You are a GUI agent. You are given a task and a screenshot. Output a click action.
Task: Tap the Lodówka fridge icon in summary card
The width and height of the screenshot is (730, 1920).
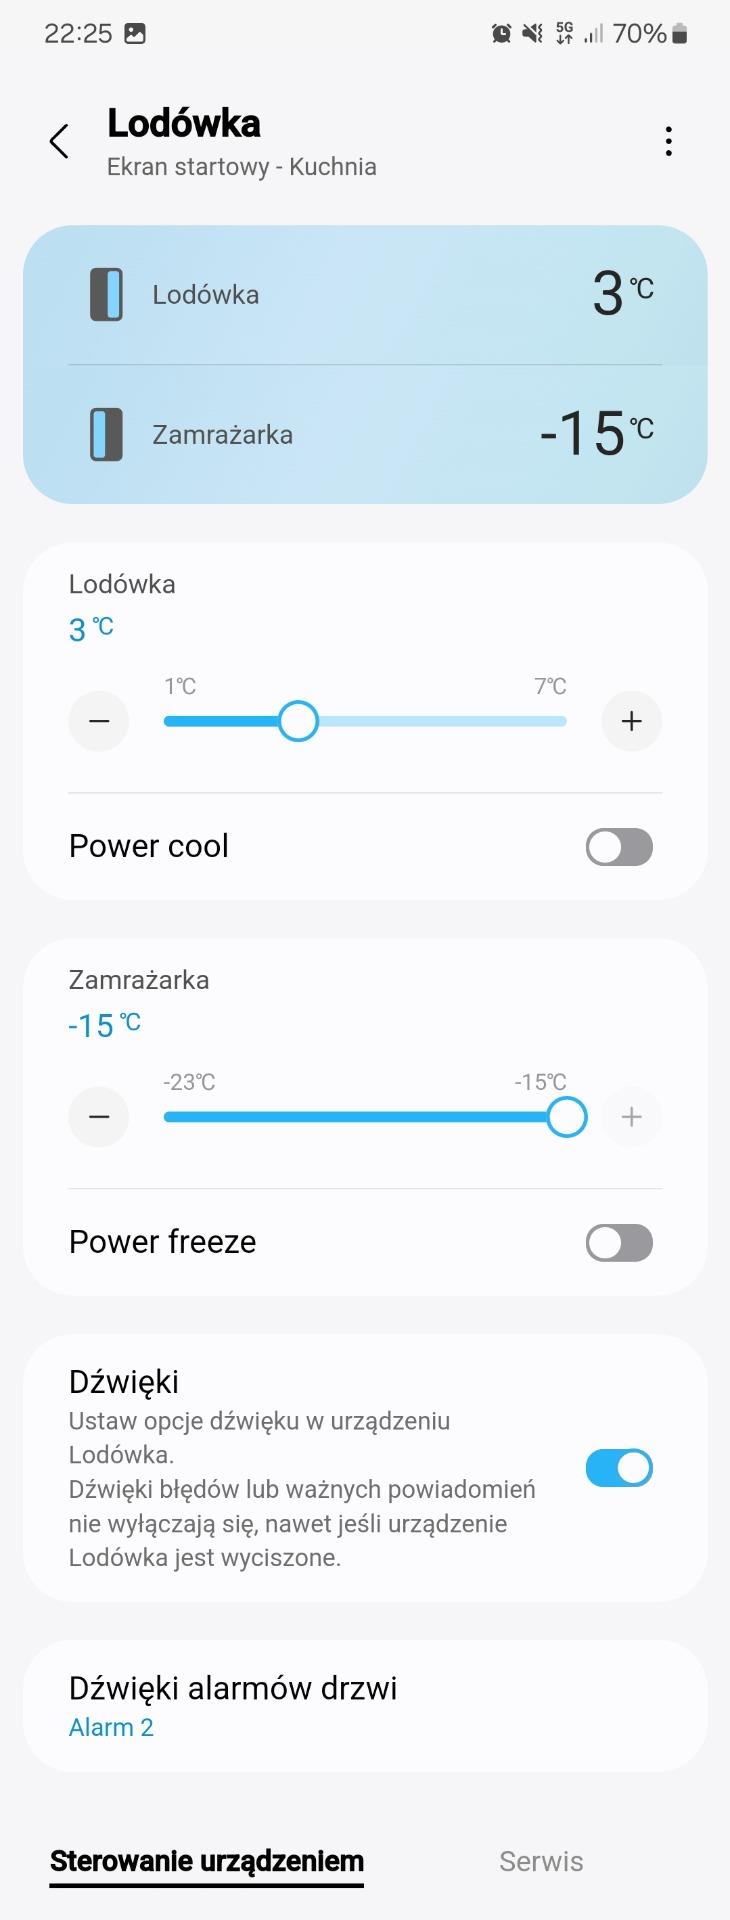point(107,294)
